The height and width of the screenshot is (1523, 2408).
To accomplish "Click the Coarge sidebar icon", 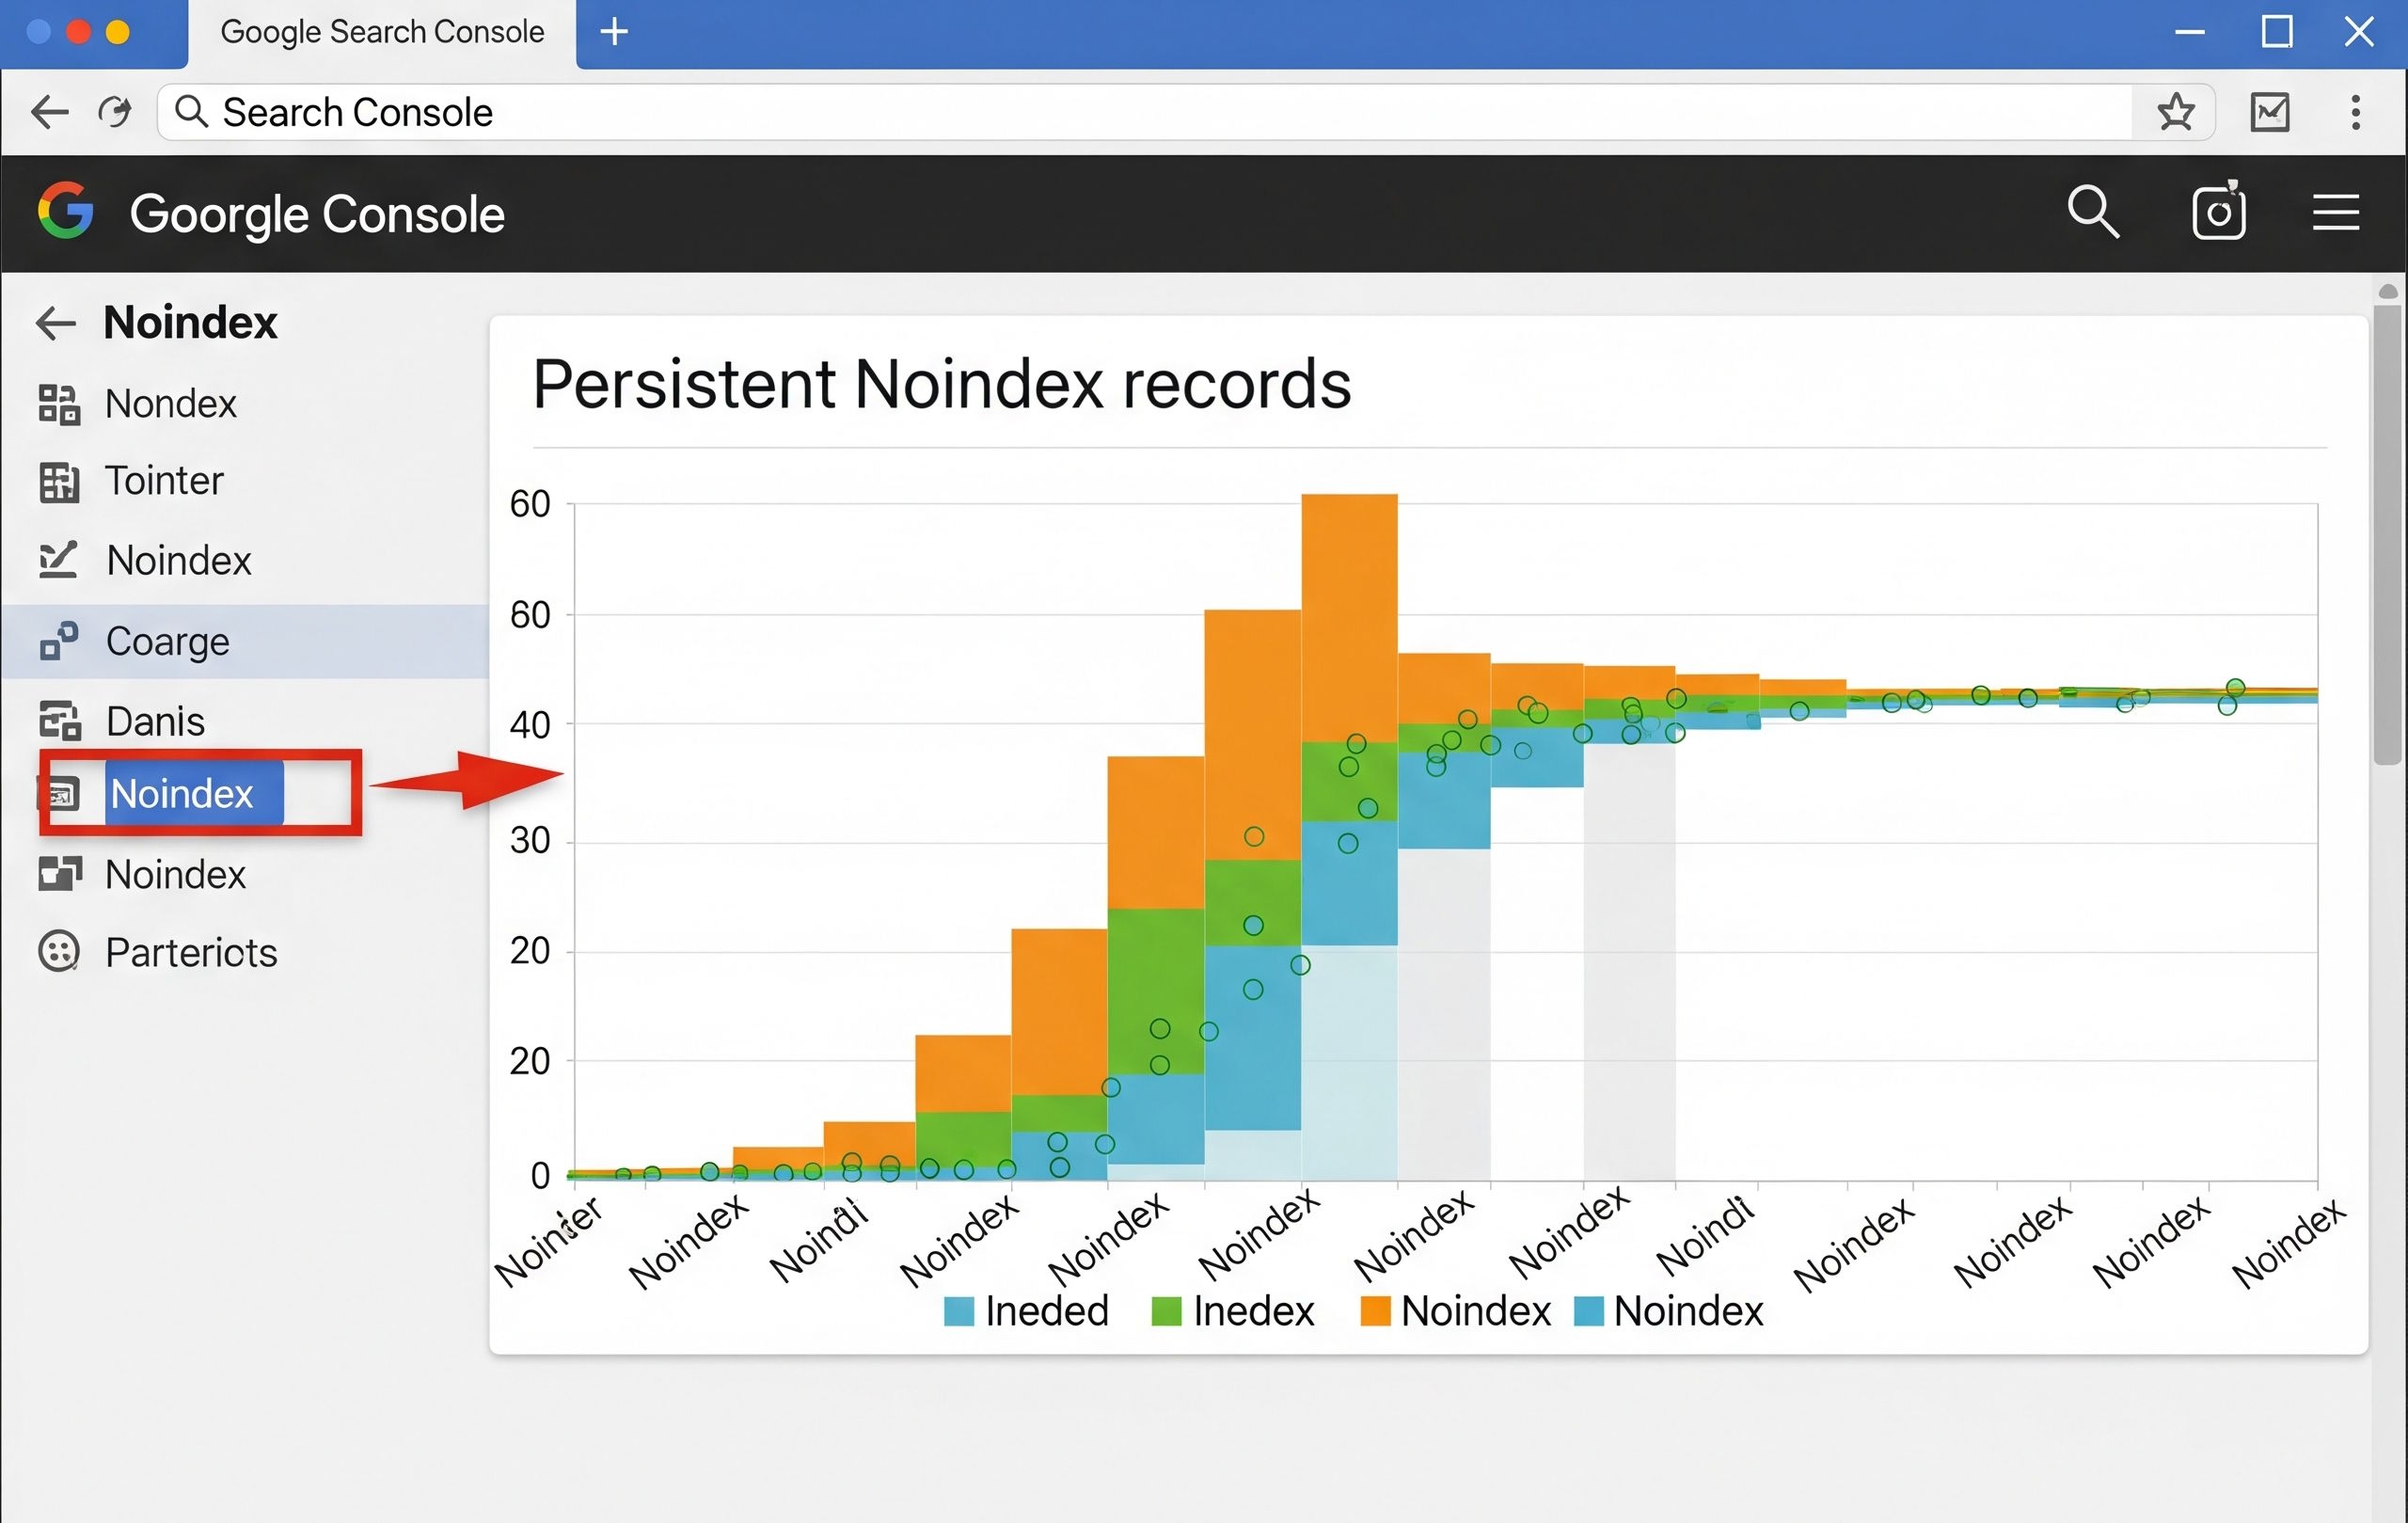I will click(59, 641).
